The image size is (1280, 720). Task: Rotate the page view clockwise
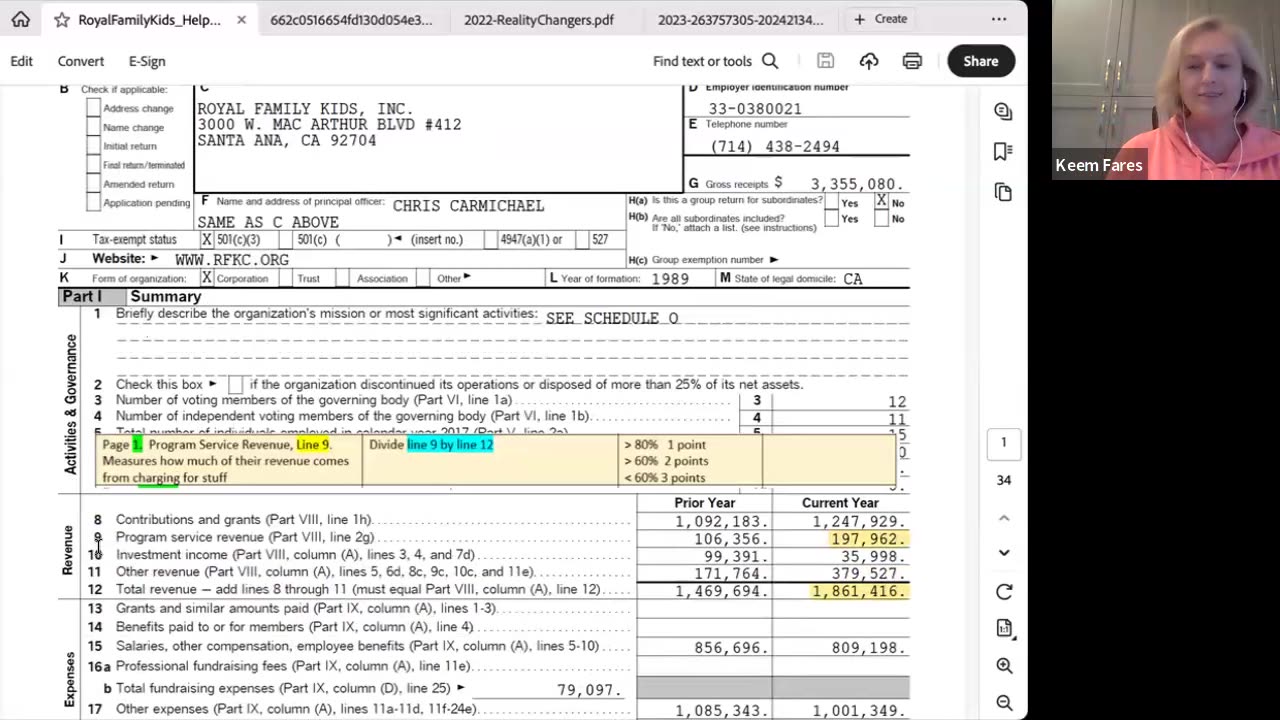pos(1004,591)
